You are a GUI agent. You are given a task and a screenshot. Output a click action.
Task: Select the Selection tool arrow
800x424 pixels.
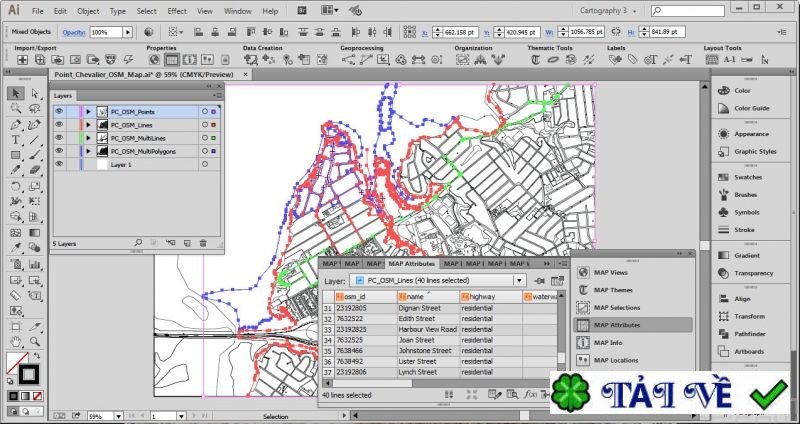(x=14, y=94)
